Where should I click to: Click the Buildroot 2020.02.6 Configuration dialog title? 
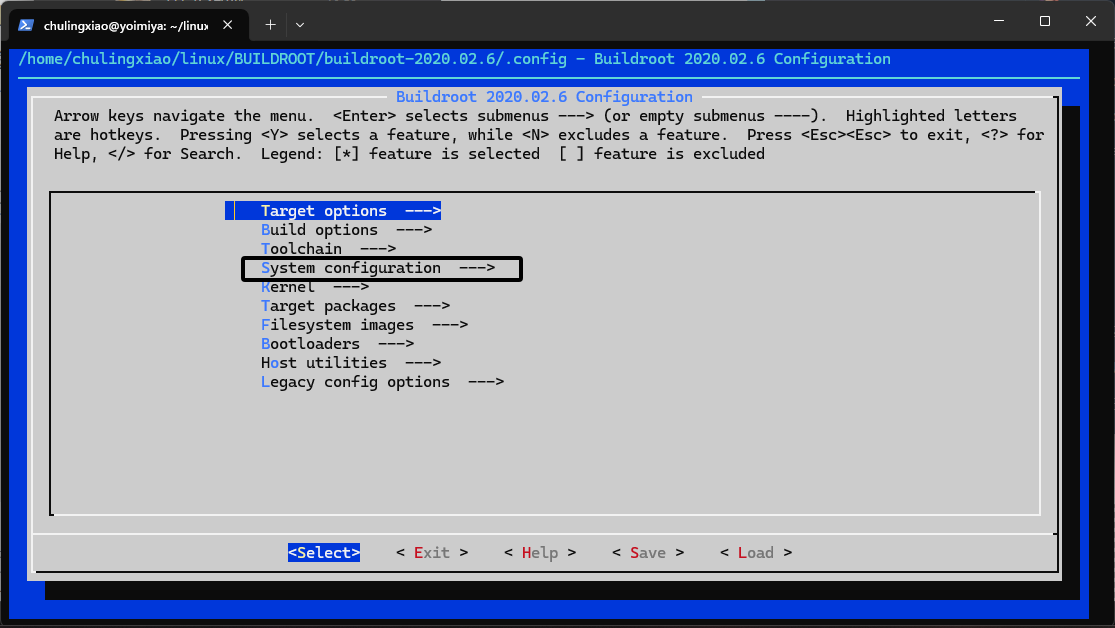point(544,97)
